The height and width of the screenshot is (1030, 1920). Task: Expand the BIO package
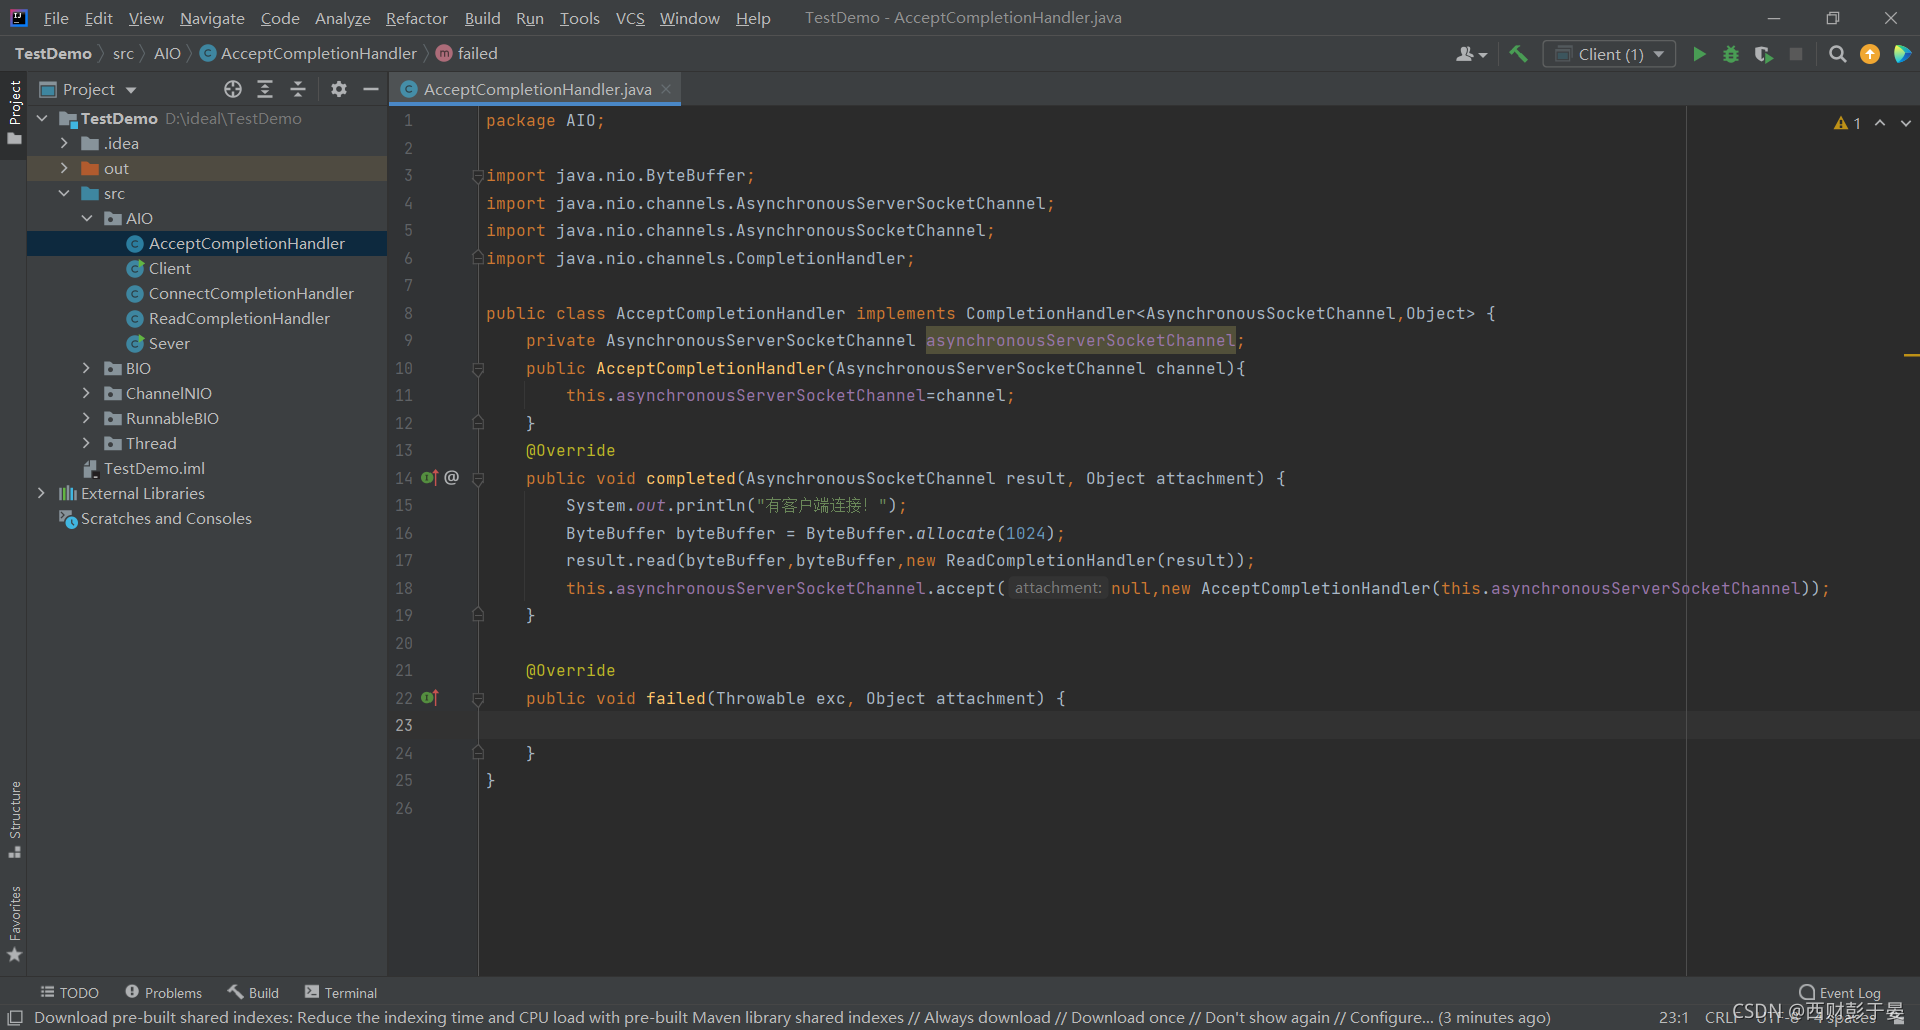(x=87, y=368)
